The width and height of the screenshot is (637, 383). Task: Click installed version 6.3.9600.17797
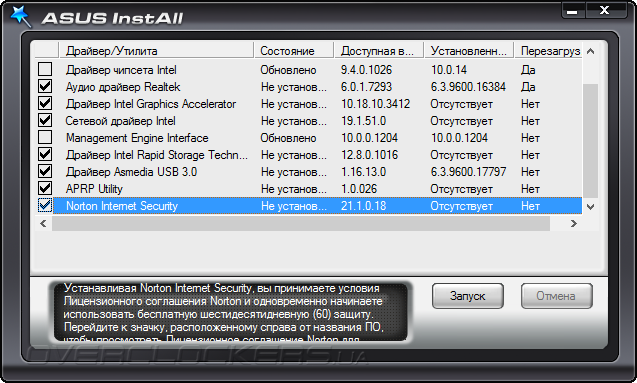(468, 172)
